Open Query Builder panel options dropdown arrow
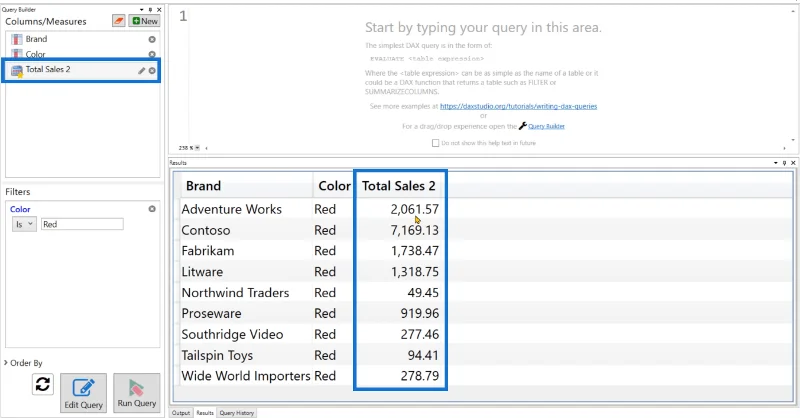Image resolution: width=800 pixels, height=418 pixels. (x=142, y=10)
